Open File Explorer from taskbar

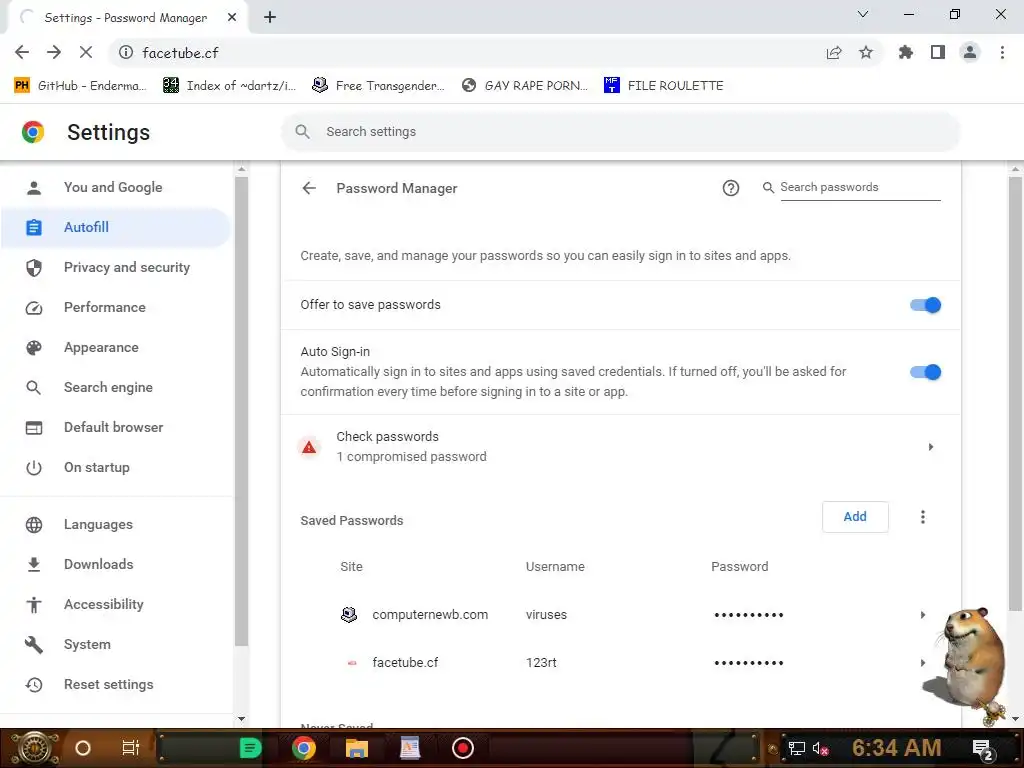click(357, 748)
